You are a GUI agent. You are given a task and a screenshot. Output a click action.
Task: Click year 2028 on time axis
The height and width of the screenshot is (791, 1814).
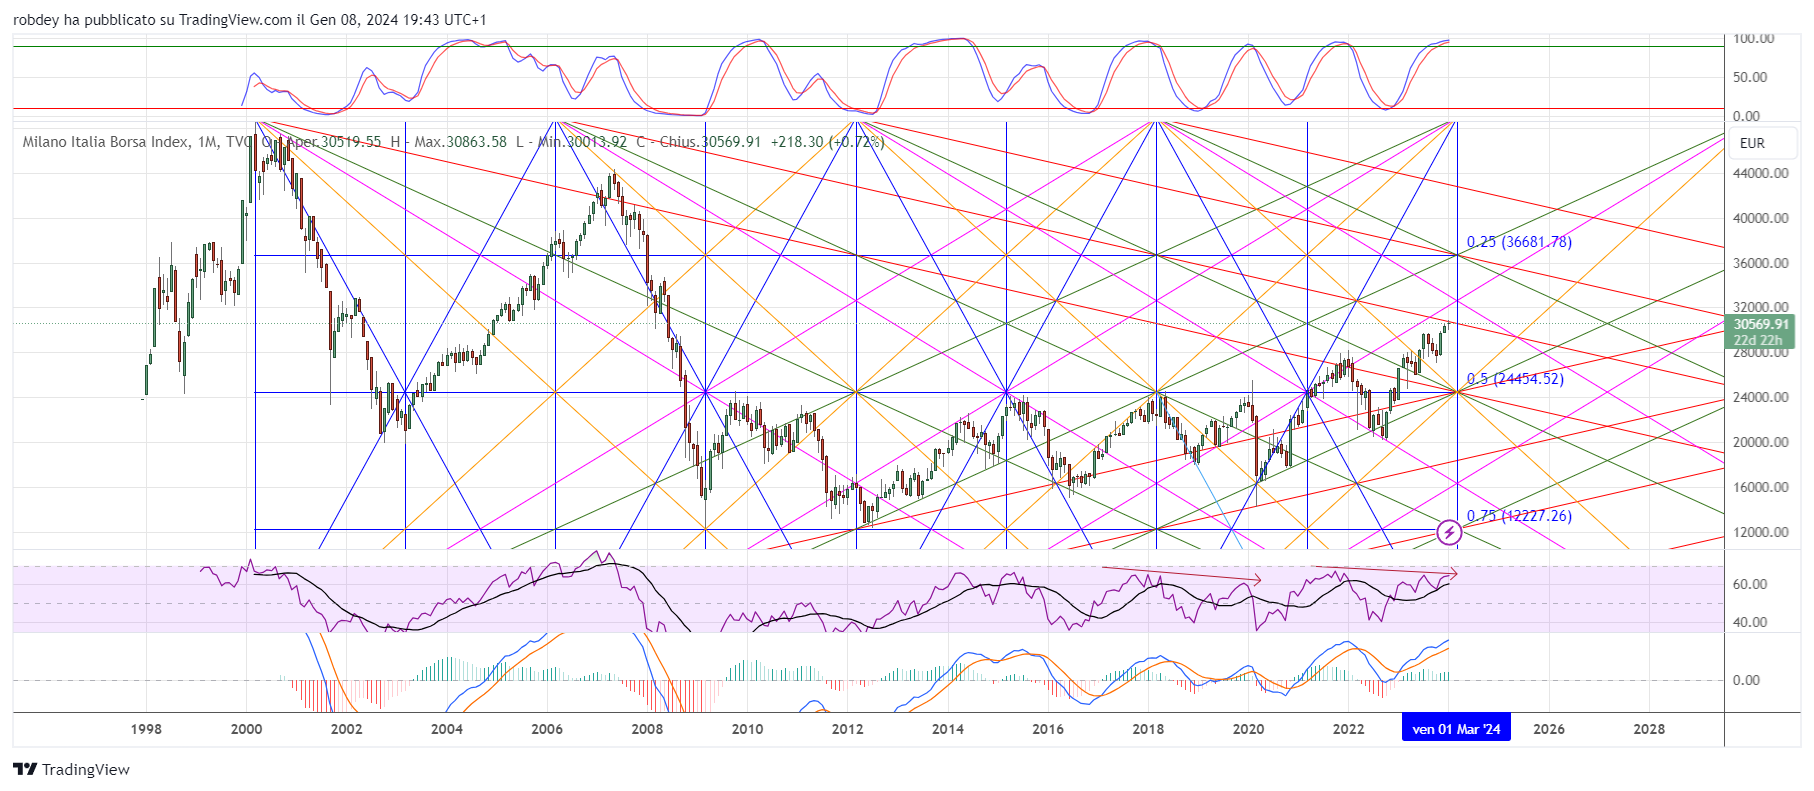[1649, 729]
